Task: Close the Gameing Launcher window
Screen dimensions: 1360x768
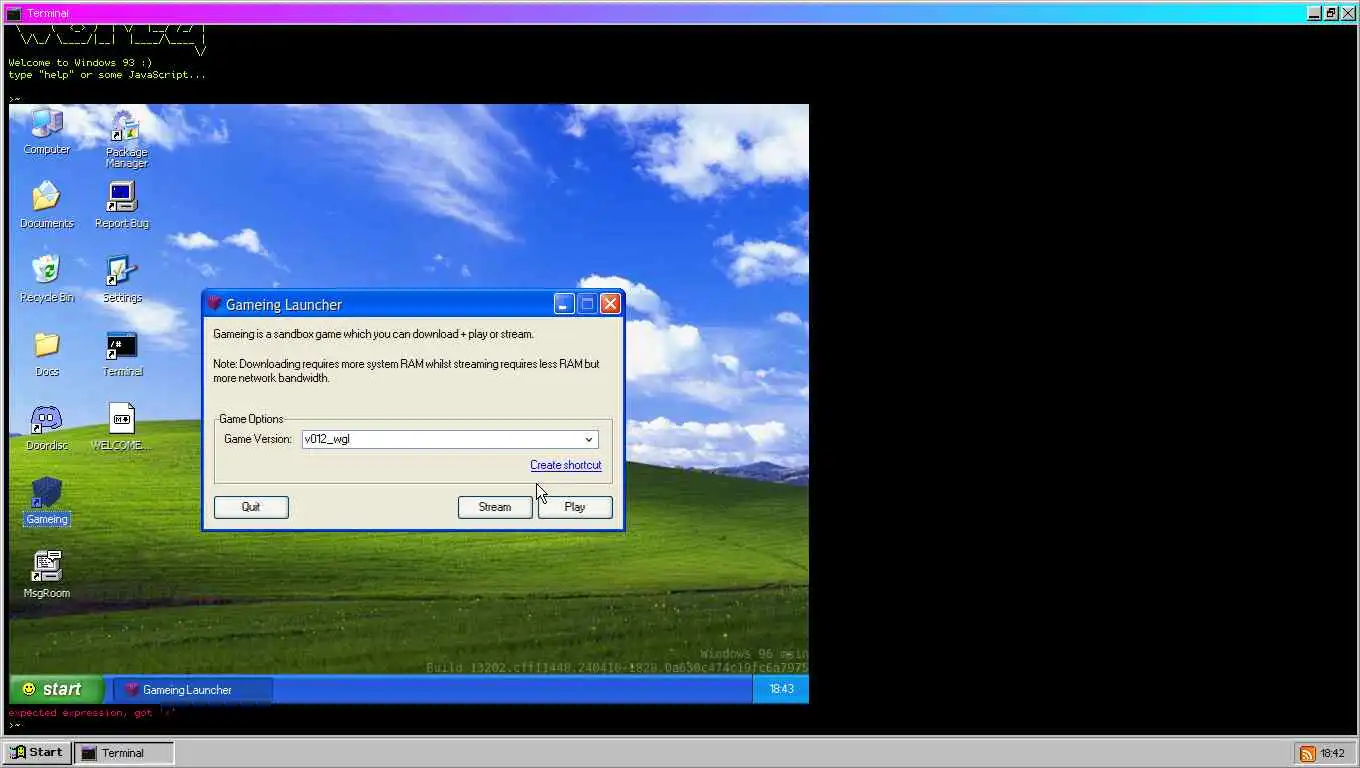Action: (x=610, y=304)
